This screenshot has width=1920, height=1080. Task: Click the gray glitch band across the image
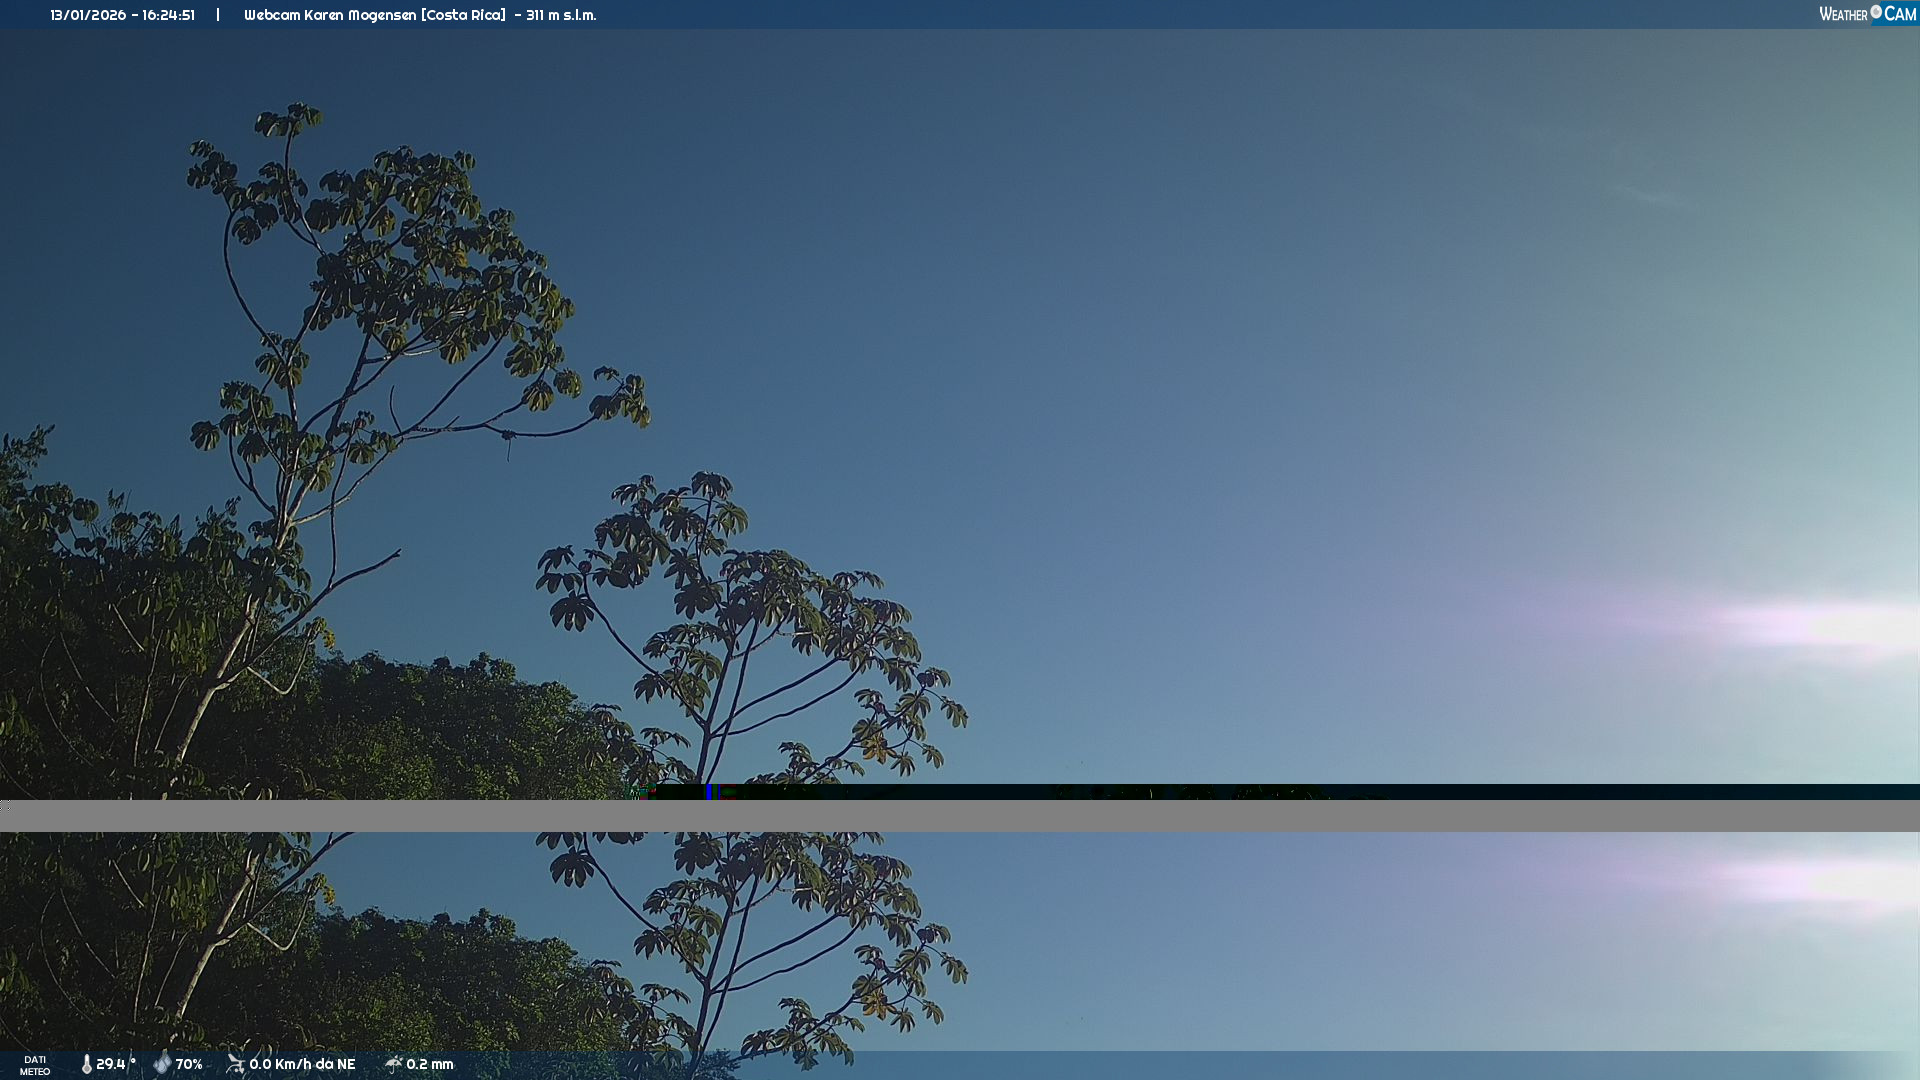(x=960, y=816)
